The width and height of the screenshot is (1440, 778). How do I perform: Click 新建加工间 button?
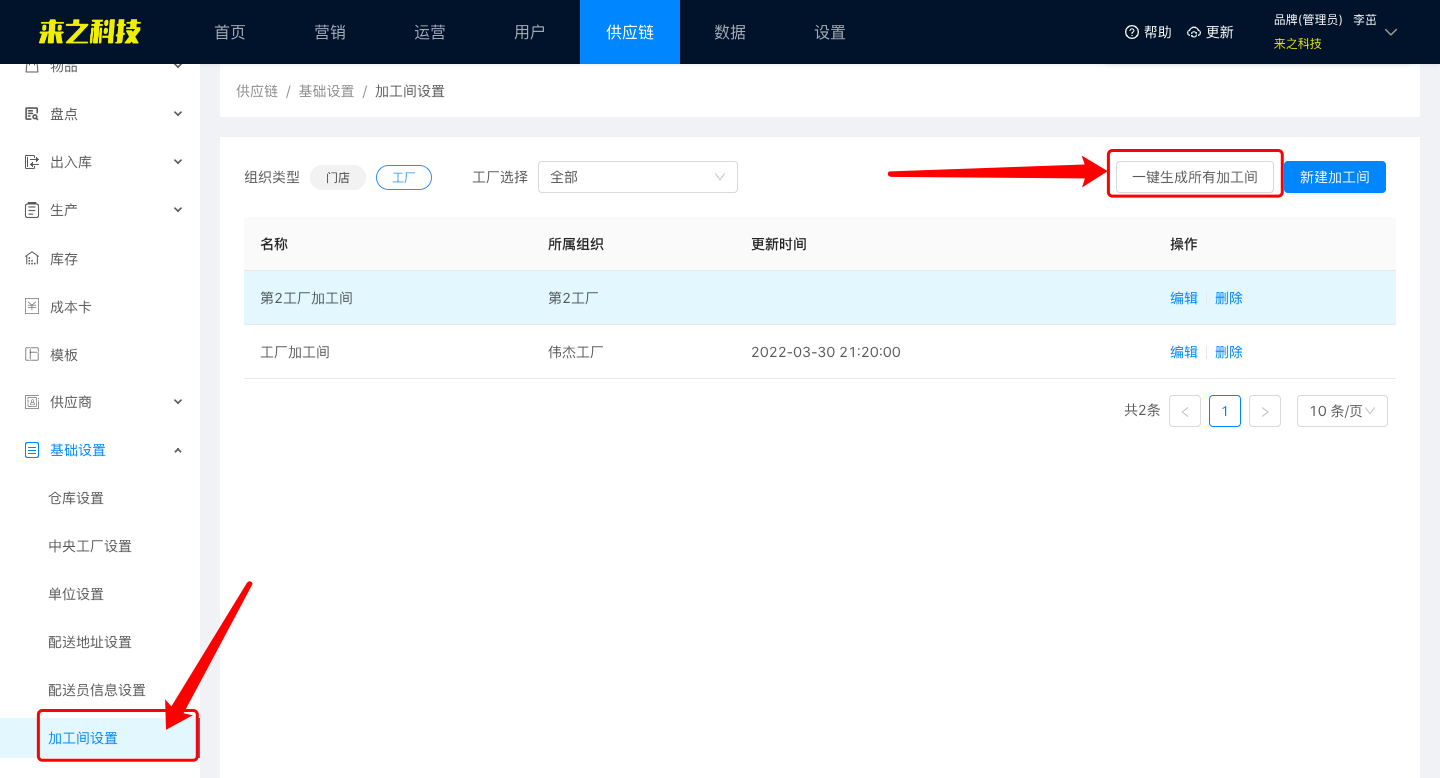[1335, 177]
